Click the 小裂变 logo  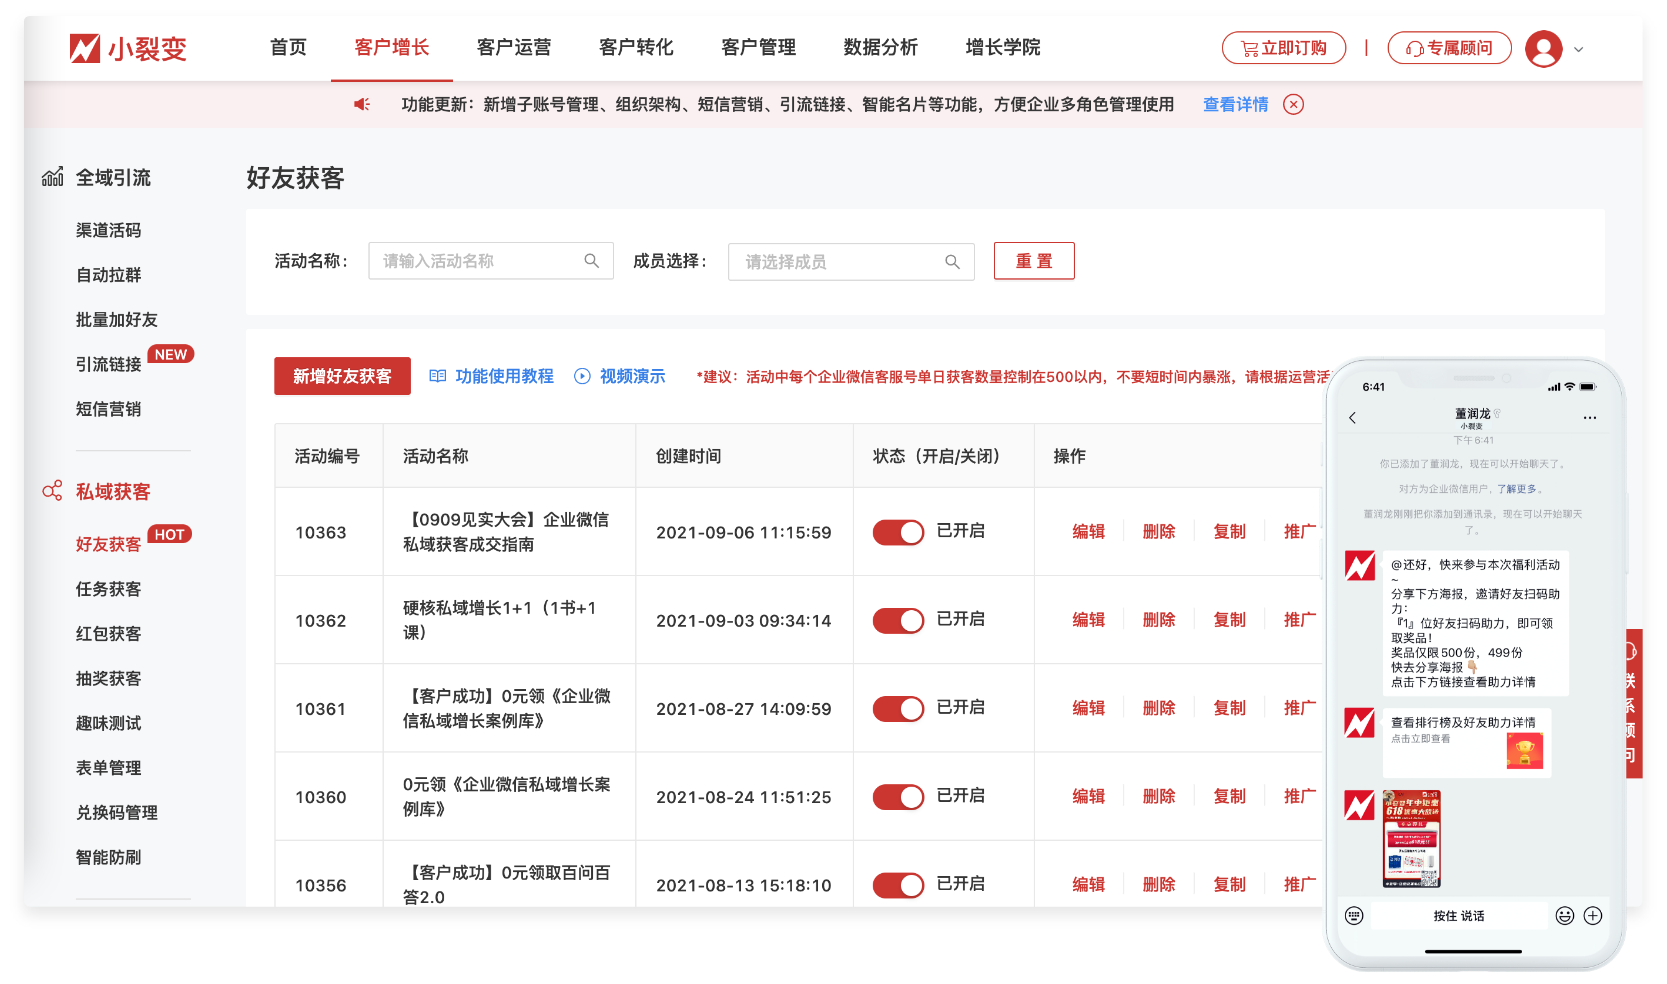pos(128,48)
